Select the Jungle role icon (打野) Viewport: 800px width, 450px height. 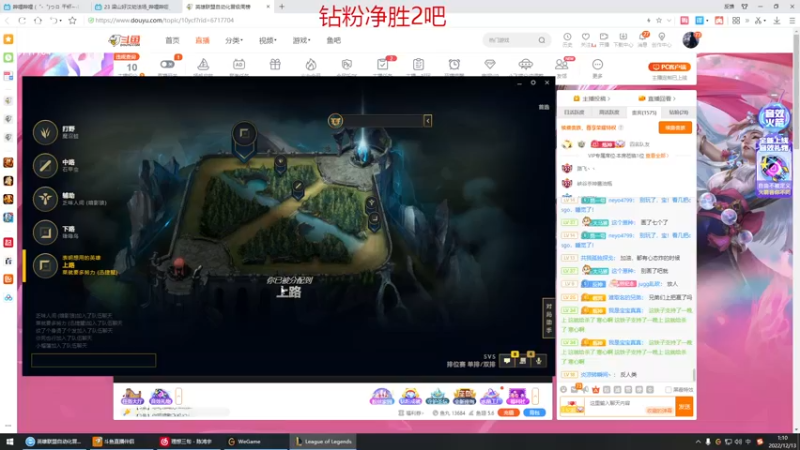pyautogui.click(x=45, y=132)
